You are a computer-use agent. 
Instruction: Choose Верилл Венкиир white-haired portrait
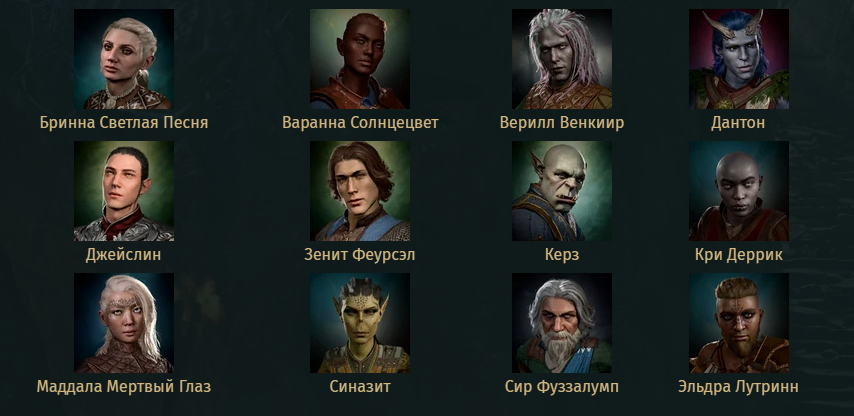[x=562, y=59]
